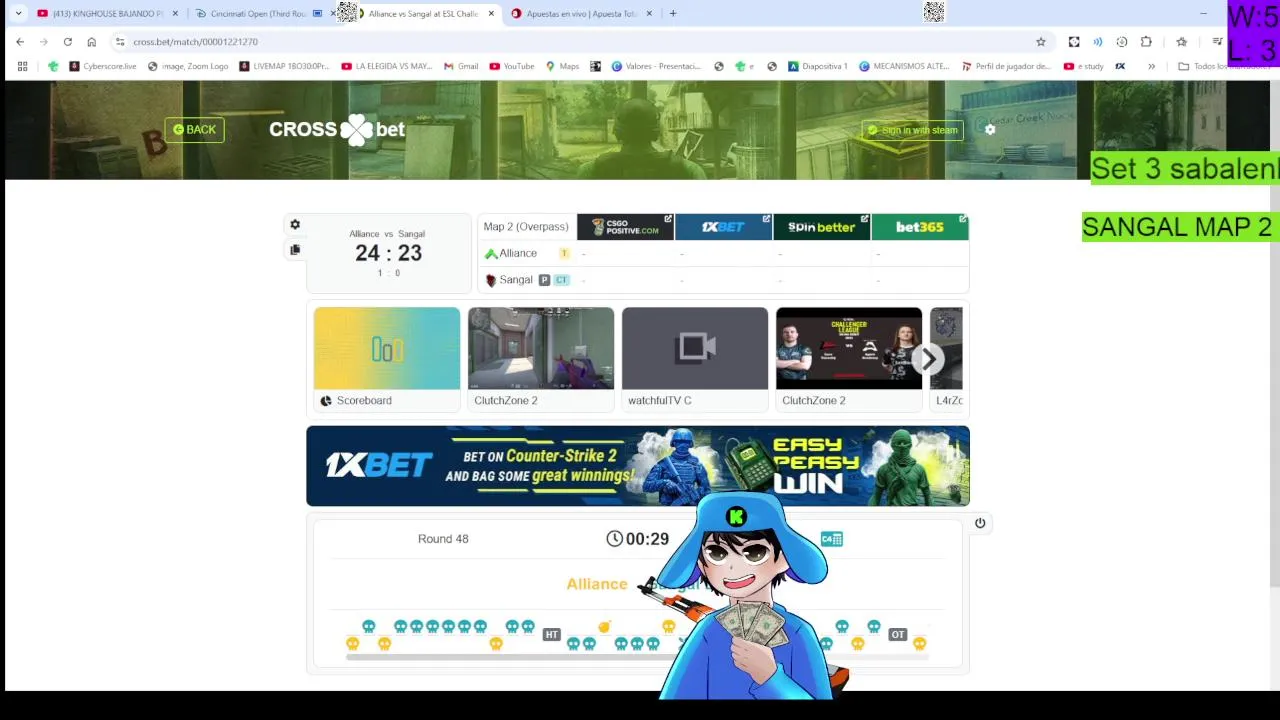Open the CSGO Positive bookmaker link
This screenshot has width=1280, height=720.
point(625,227)
